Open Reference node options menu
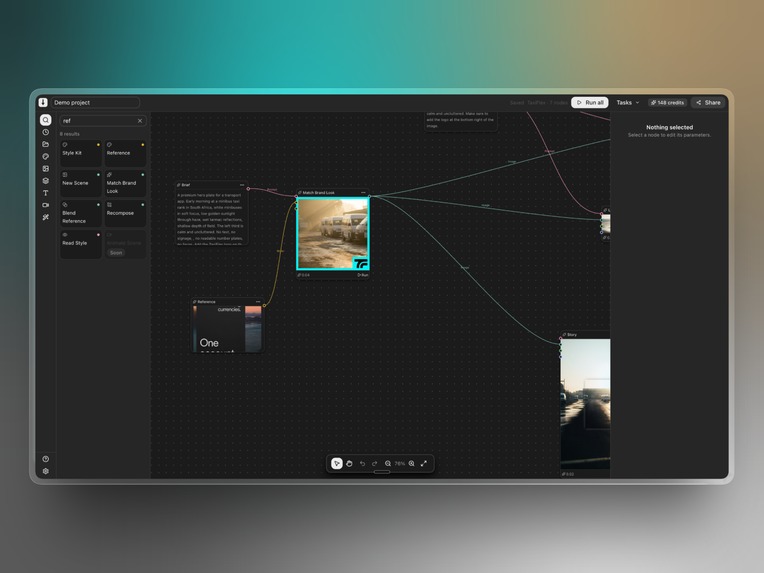 coord(258,302)
